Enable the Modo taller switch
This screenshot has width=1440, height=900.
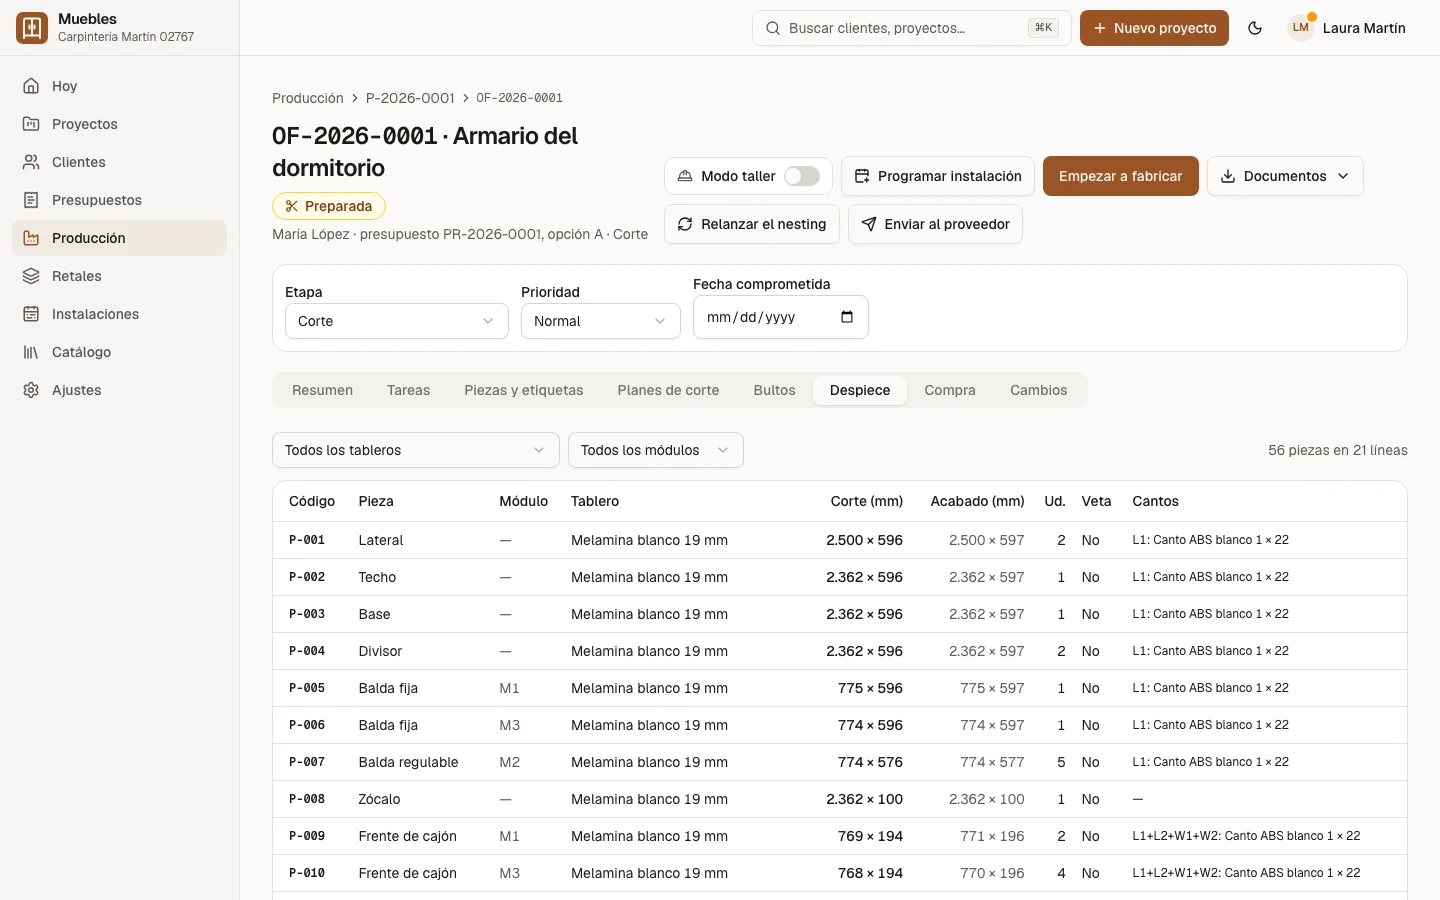[802, 176]
